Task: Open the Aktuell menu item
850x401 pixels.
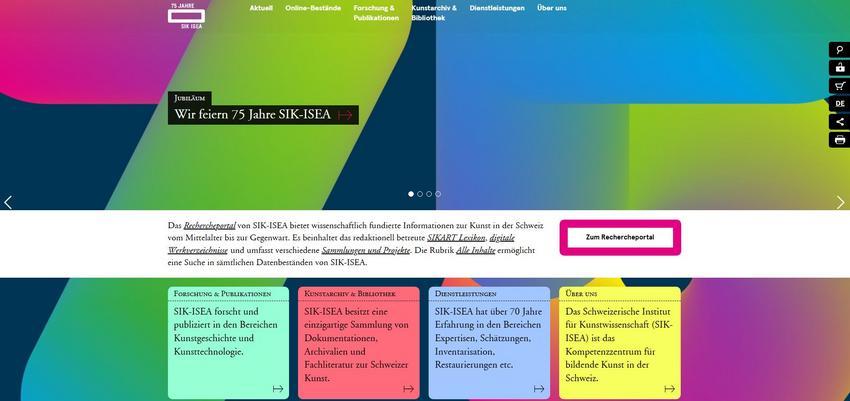Action: [260, 8]
